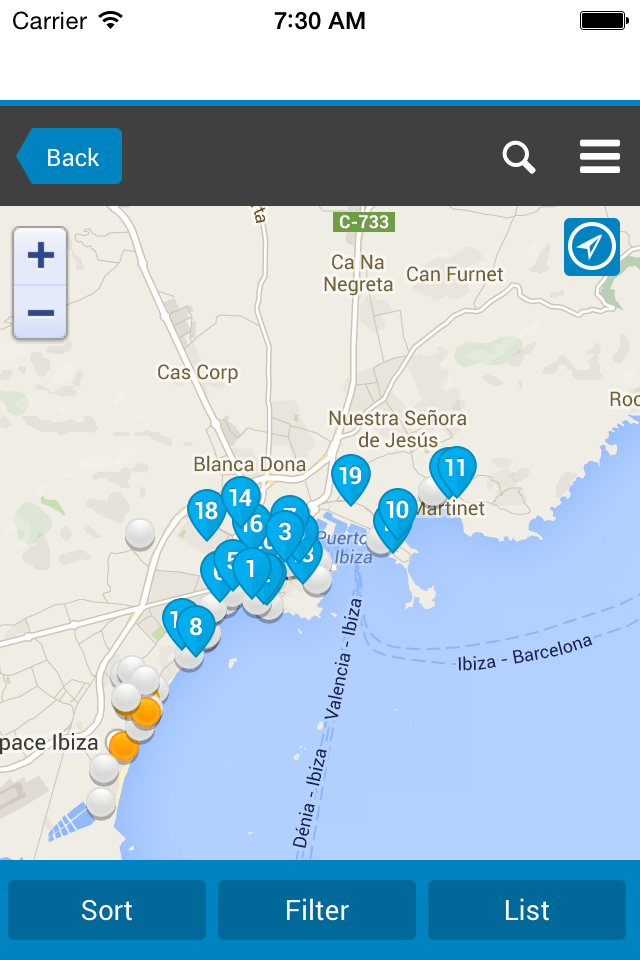640x960 pixels.
Task: Switch to List view
Action: [x=527, y=910]
